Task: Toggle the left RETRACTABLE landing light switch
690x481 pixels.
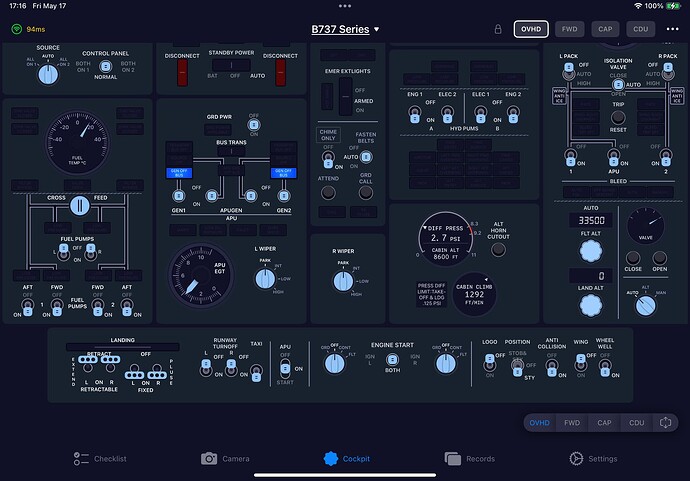Action: click(x=88, y=362)
